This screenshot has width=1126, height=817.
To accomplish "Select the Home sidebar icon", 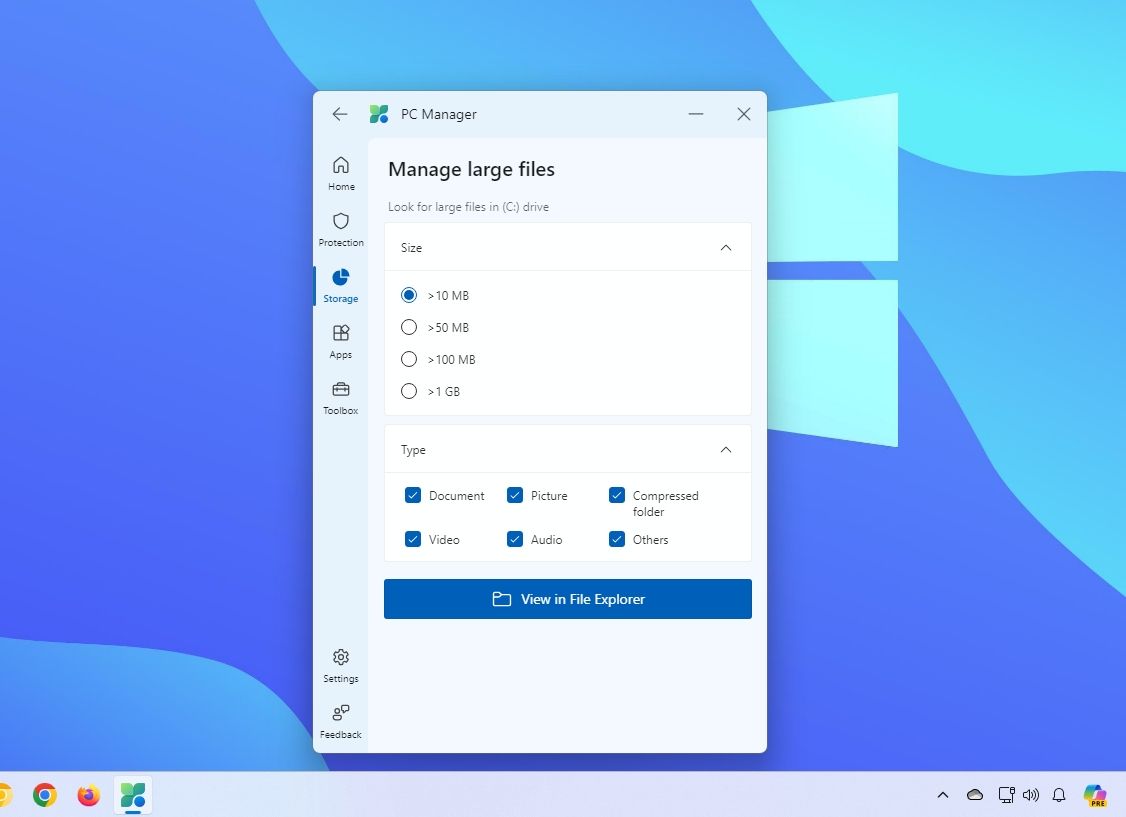I will pyautogui.click(x=341, y=170).
